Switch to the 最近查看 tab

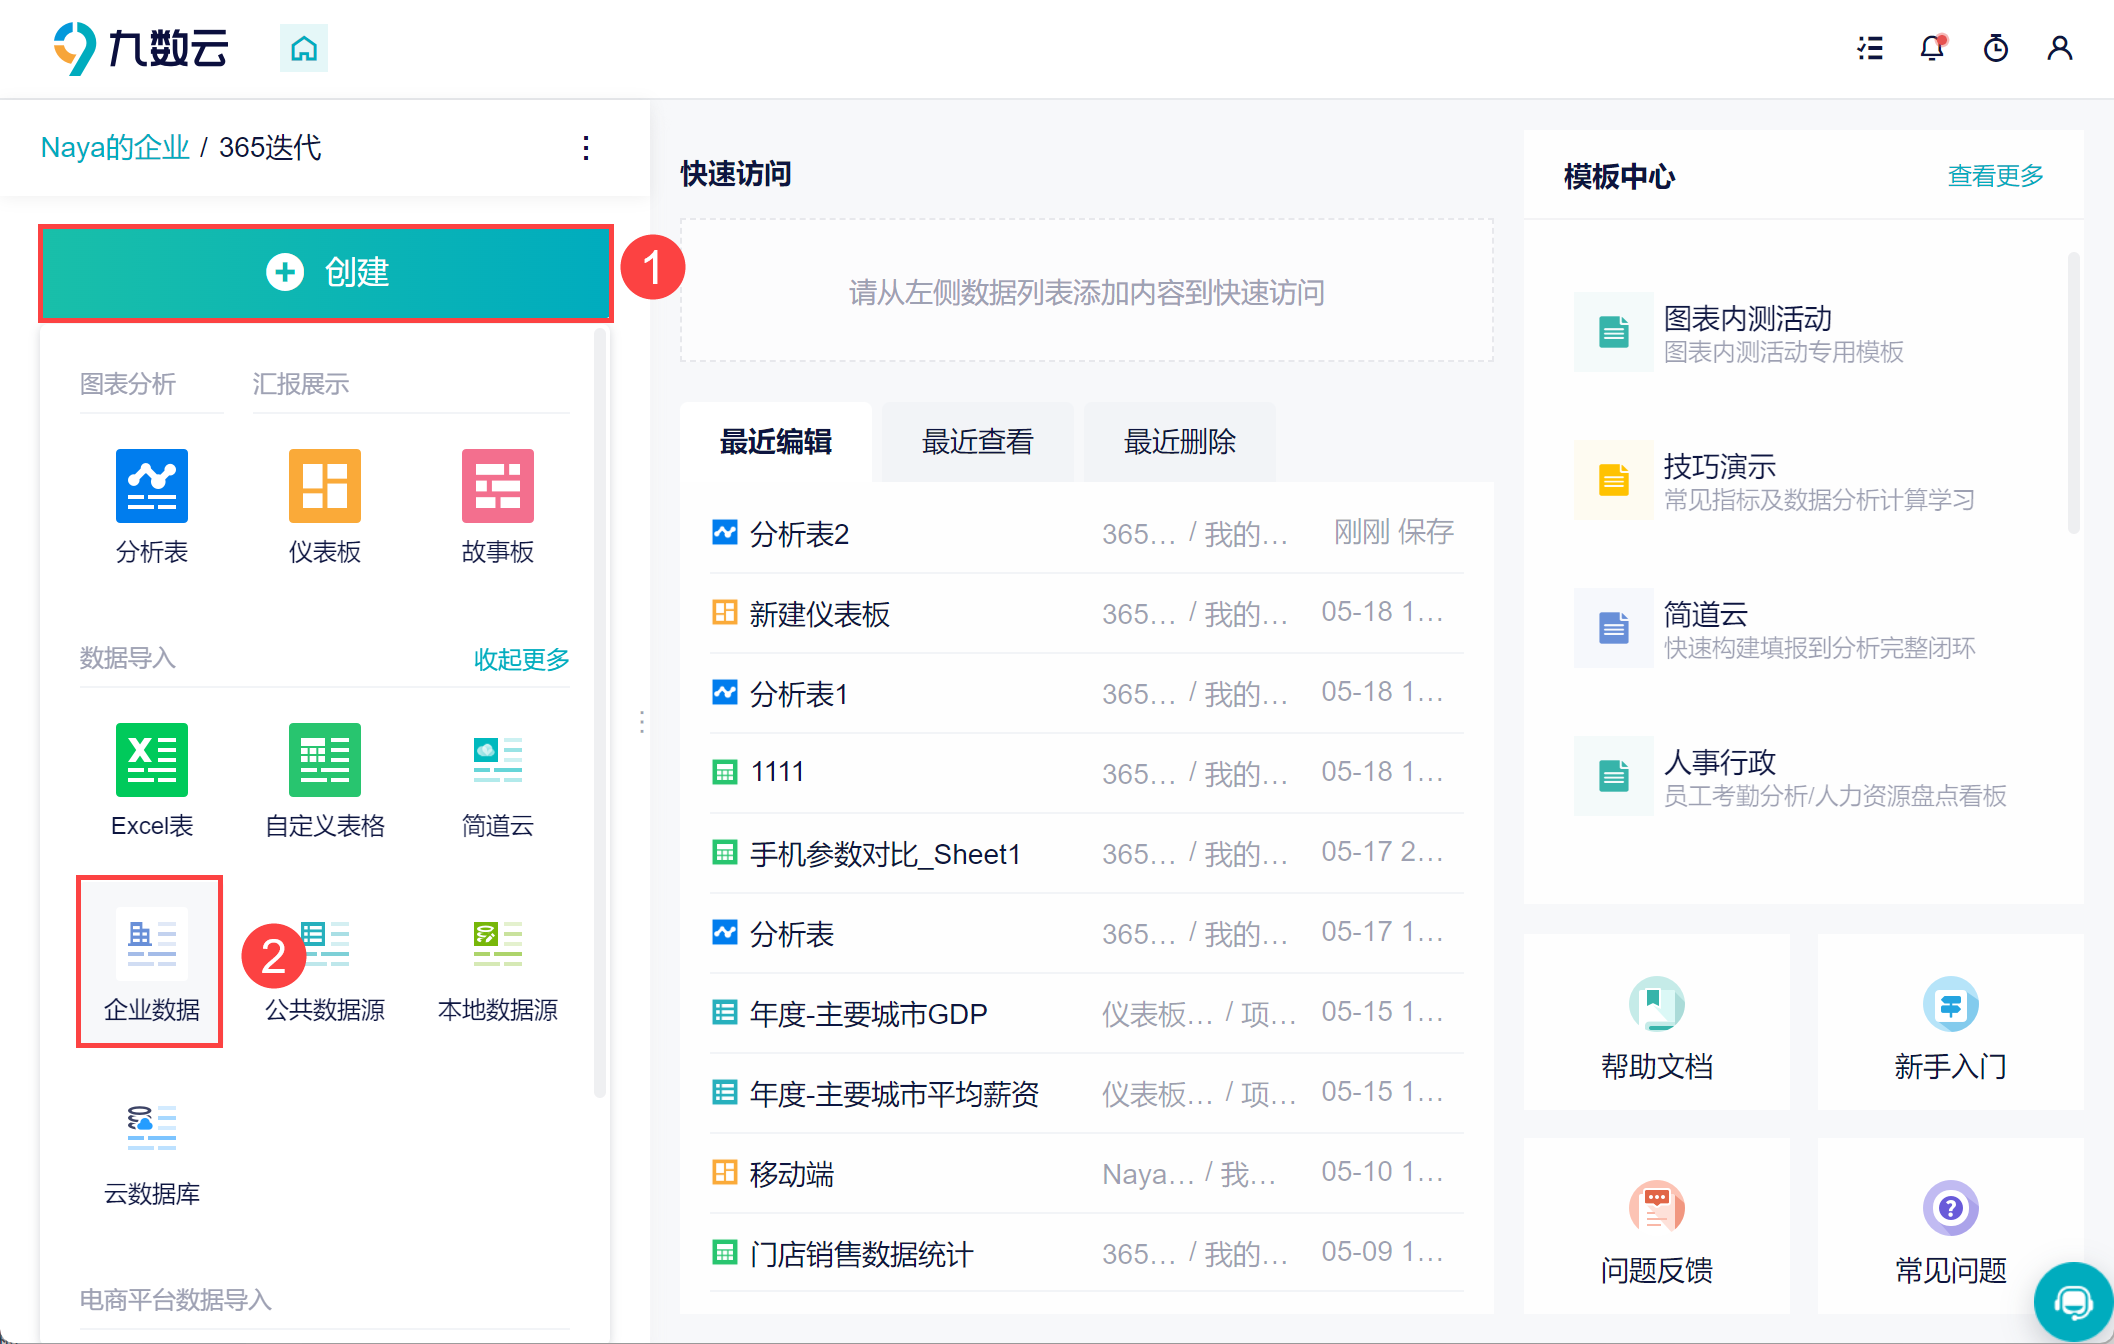pyautogui.click(x=977, y=442)
